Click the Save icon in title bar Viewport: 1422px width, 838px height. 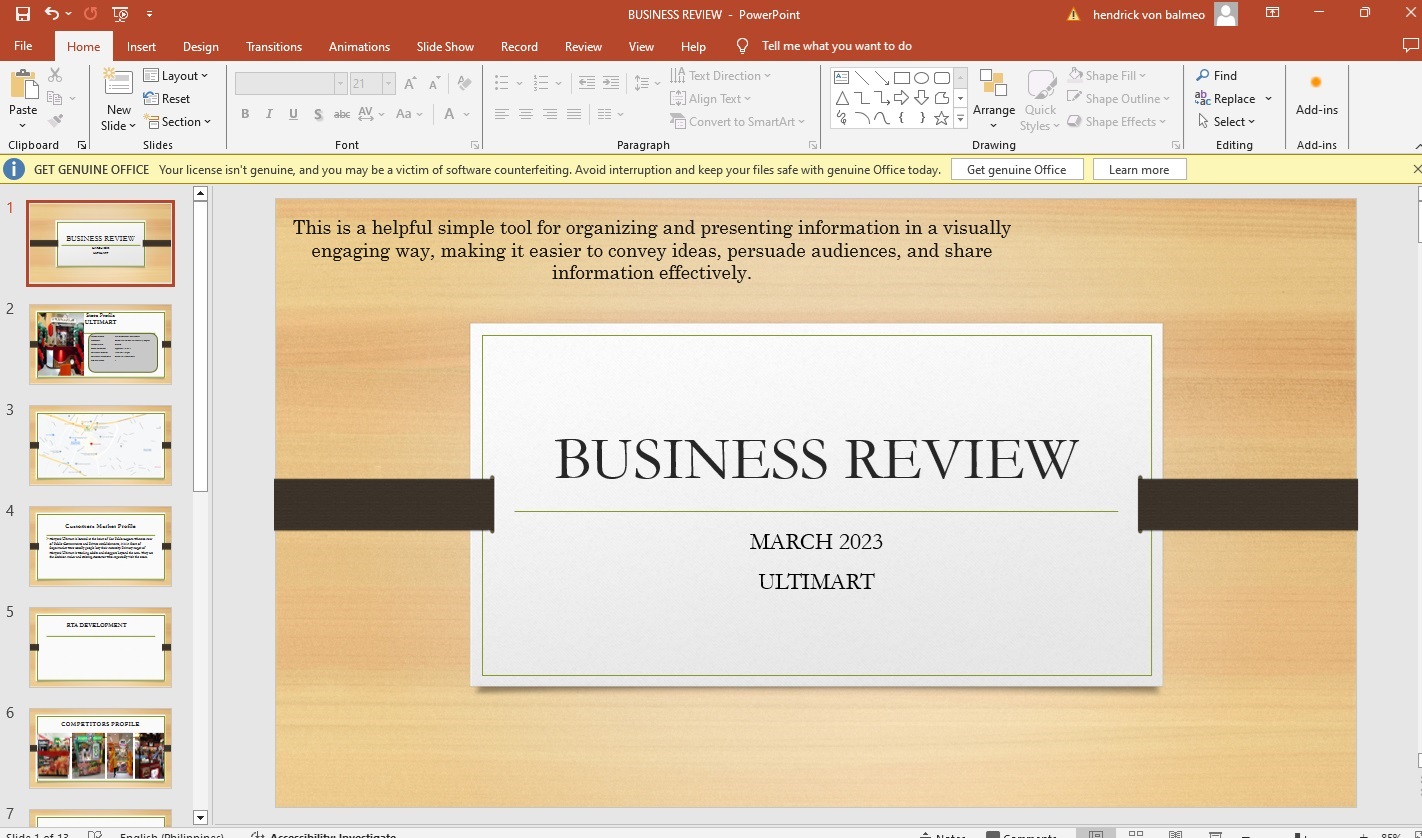(22, 14)
